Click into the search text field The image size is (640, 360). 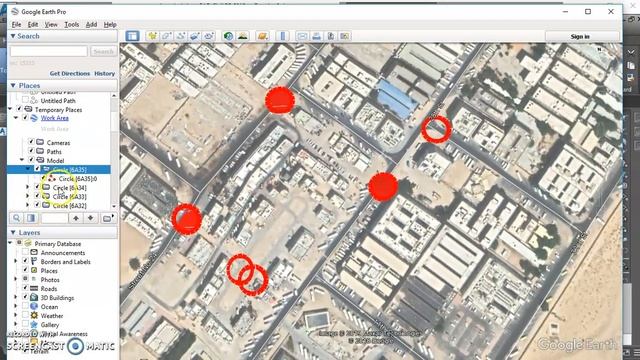pyautogui.click(x=49, y=51)
